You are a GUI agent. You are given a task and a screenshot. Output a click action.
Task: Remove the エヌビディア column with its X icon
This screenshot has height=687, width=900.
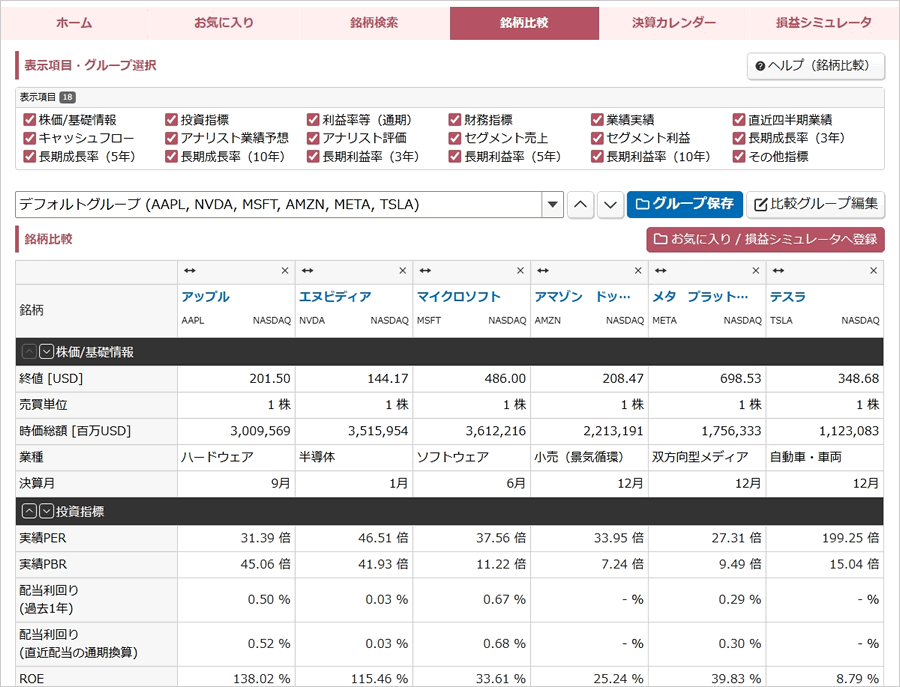click(402, 271)
